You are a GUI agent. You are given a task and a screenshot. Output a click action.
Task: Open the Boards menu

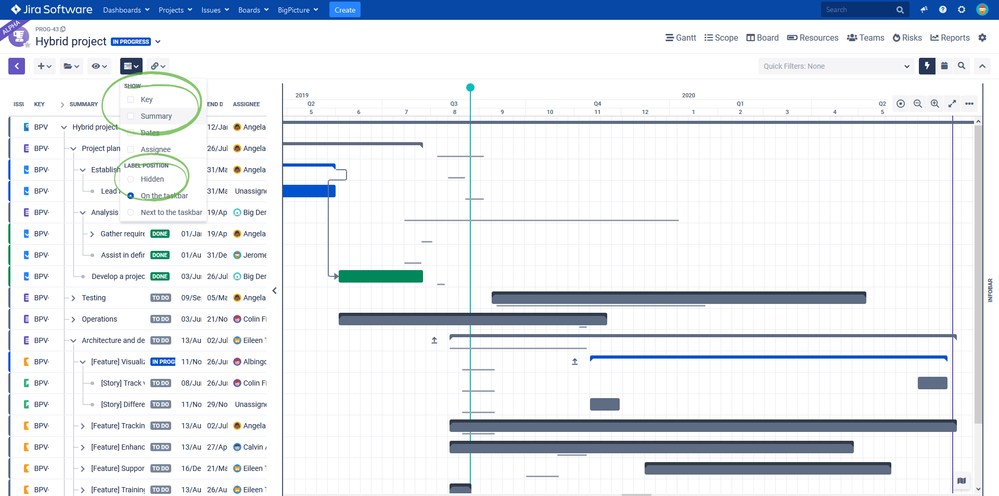253,10
